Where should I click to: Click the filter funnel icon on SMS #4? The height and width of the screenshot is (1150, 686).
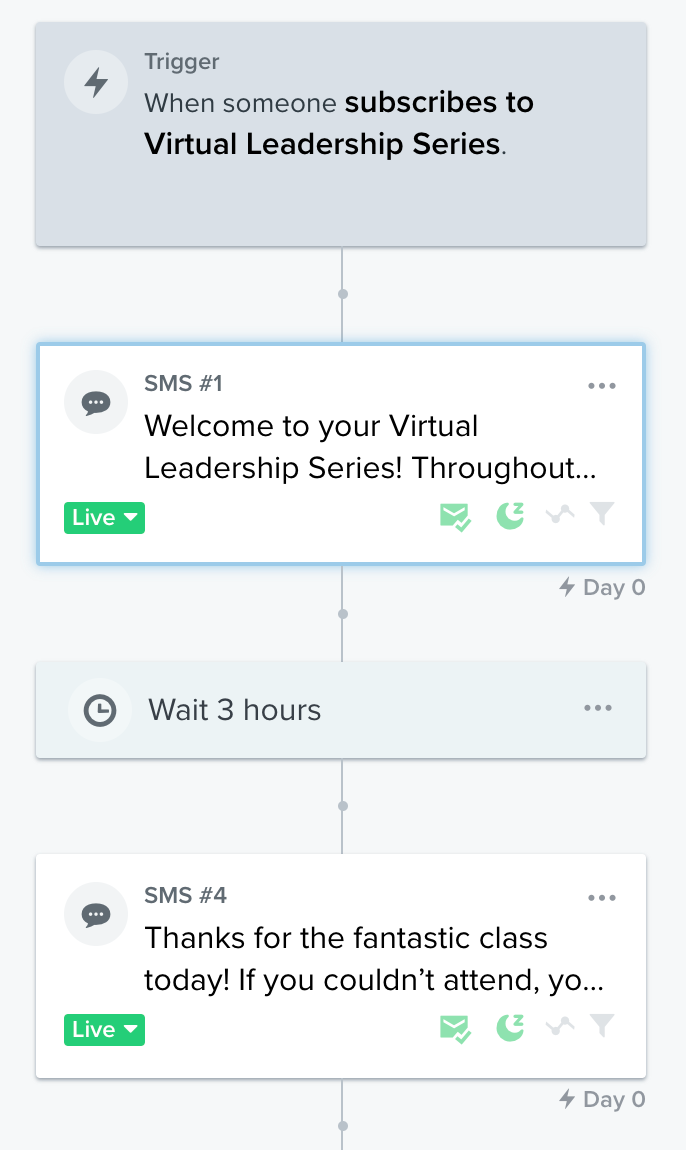[602, 1025]
